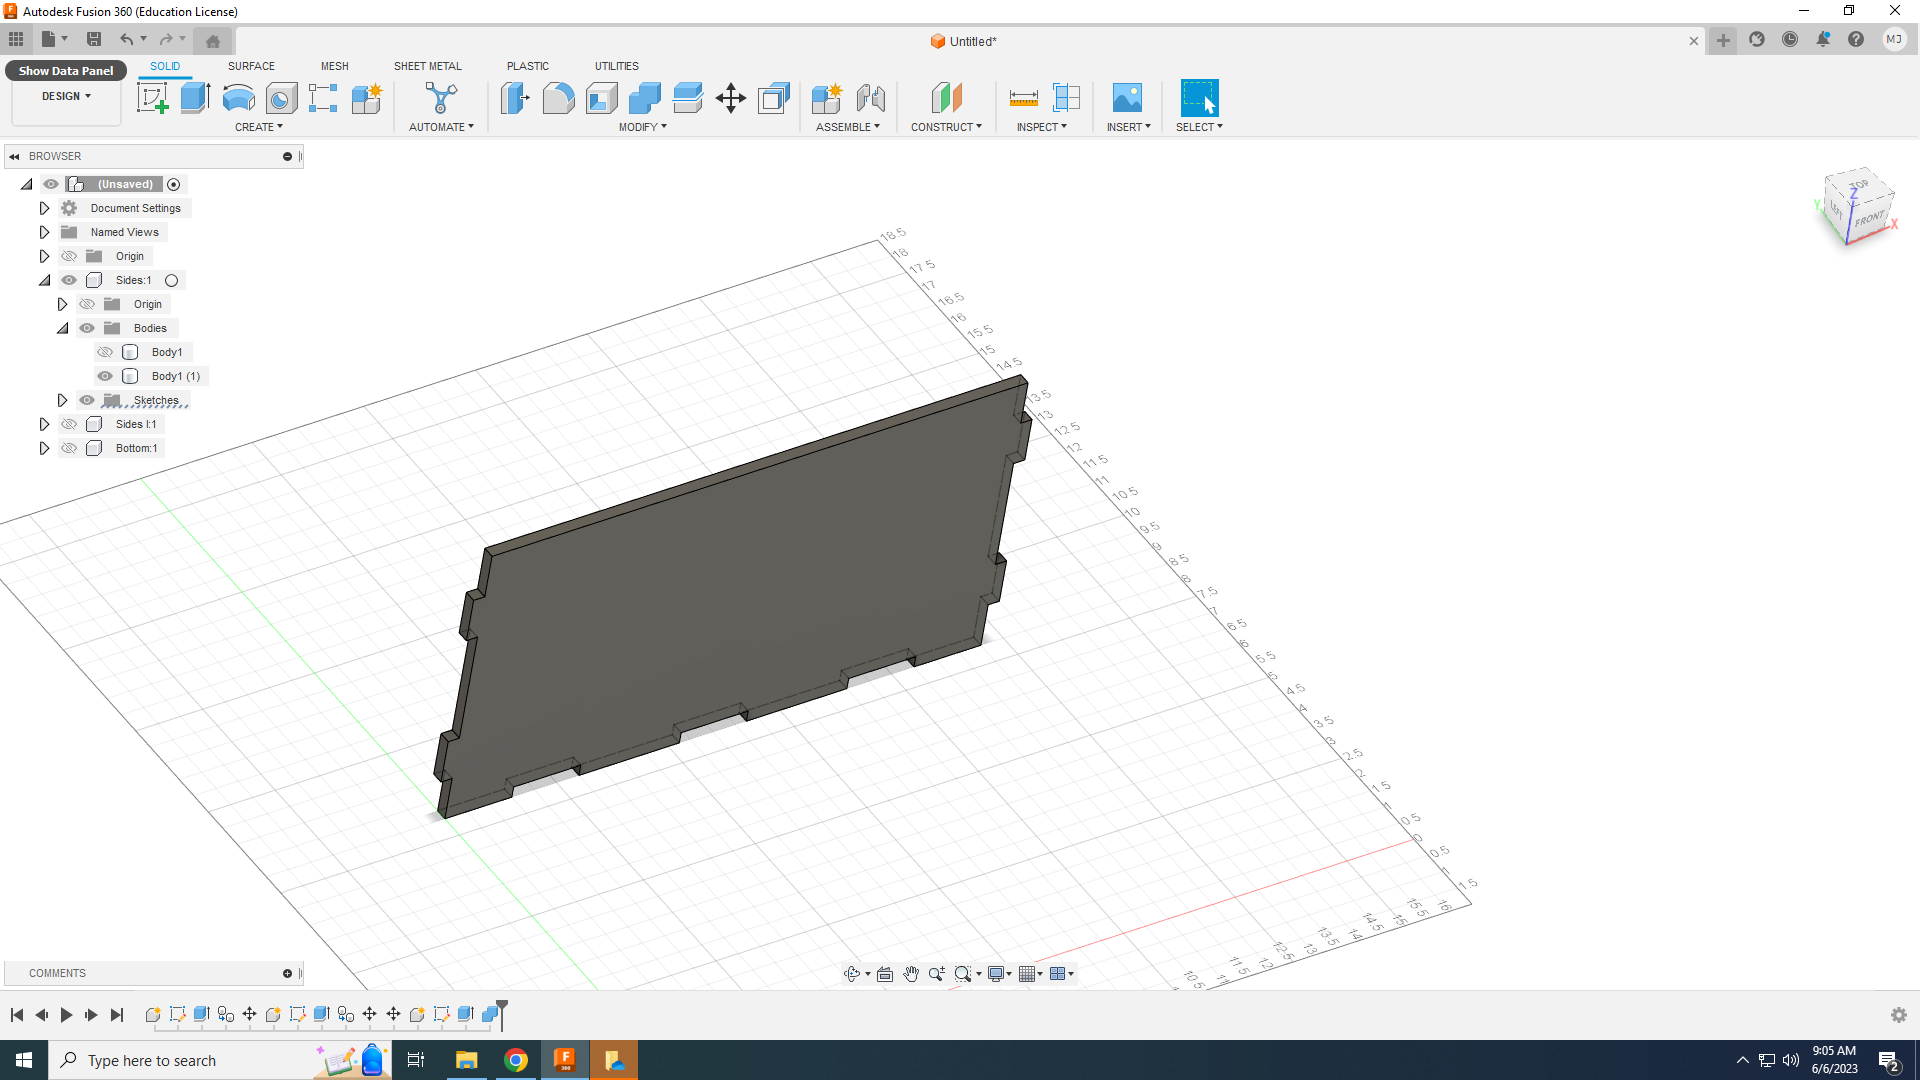This screenshot has height=1080, width=1920.
Task: Hide Body1 (1) using eye icon
Action: coord(105,376)
